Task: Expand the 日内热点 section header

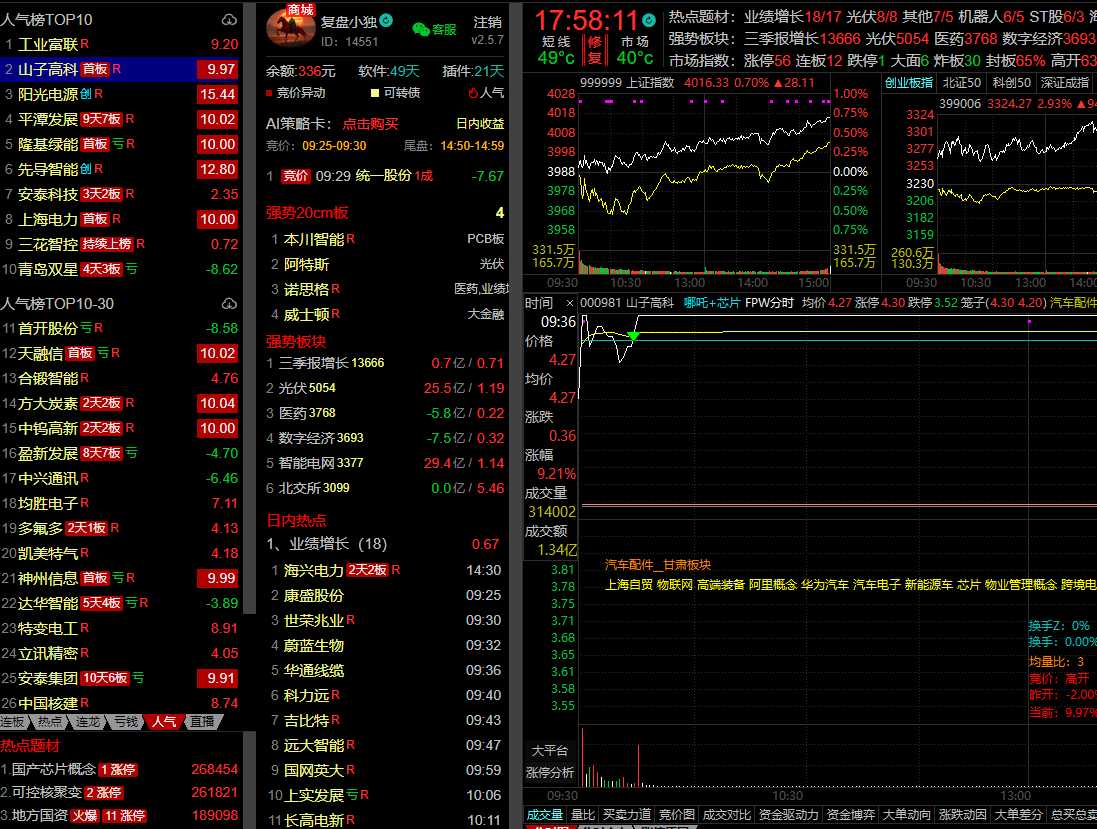Action: 296,520
